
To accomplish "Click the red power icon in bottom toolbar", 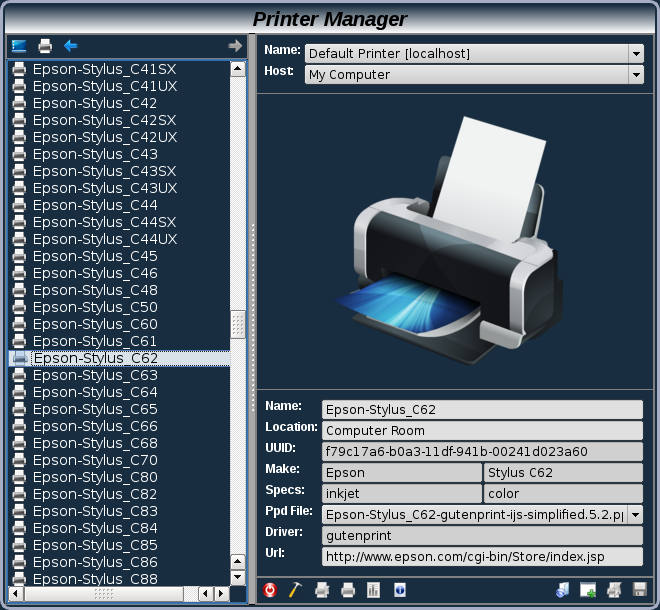I will click(270, 590).
